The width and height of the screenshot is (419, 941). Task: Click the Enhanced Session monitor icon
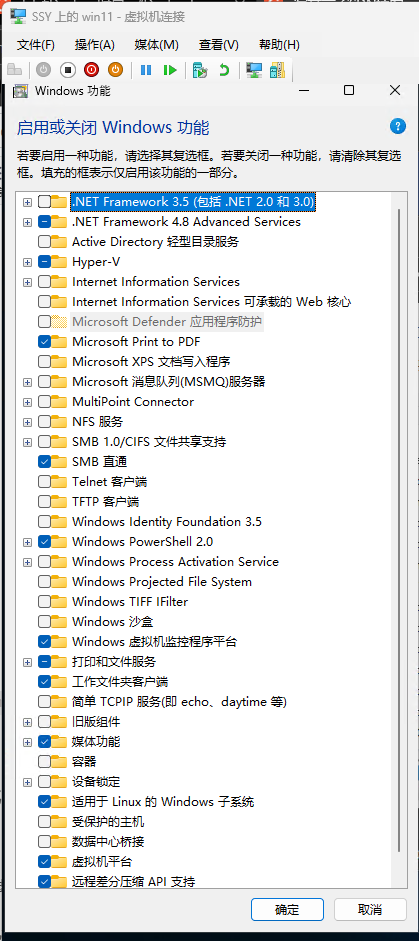point(255,70)
